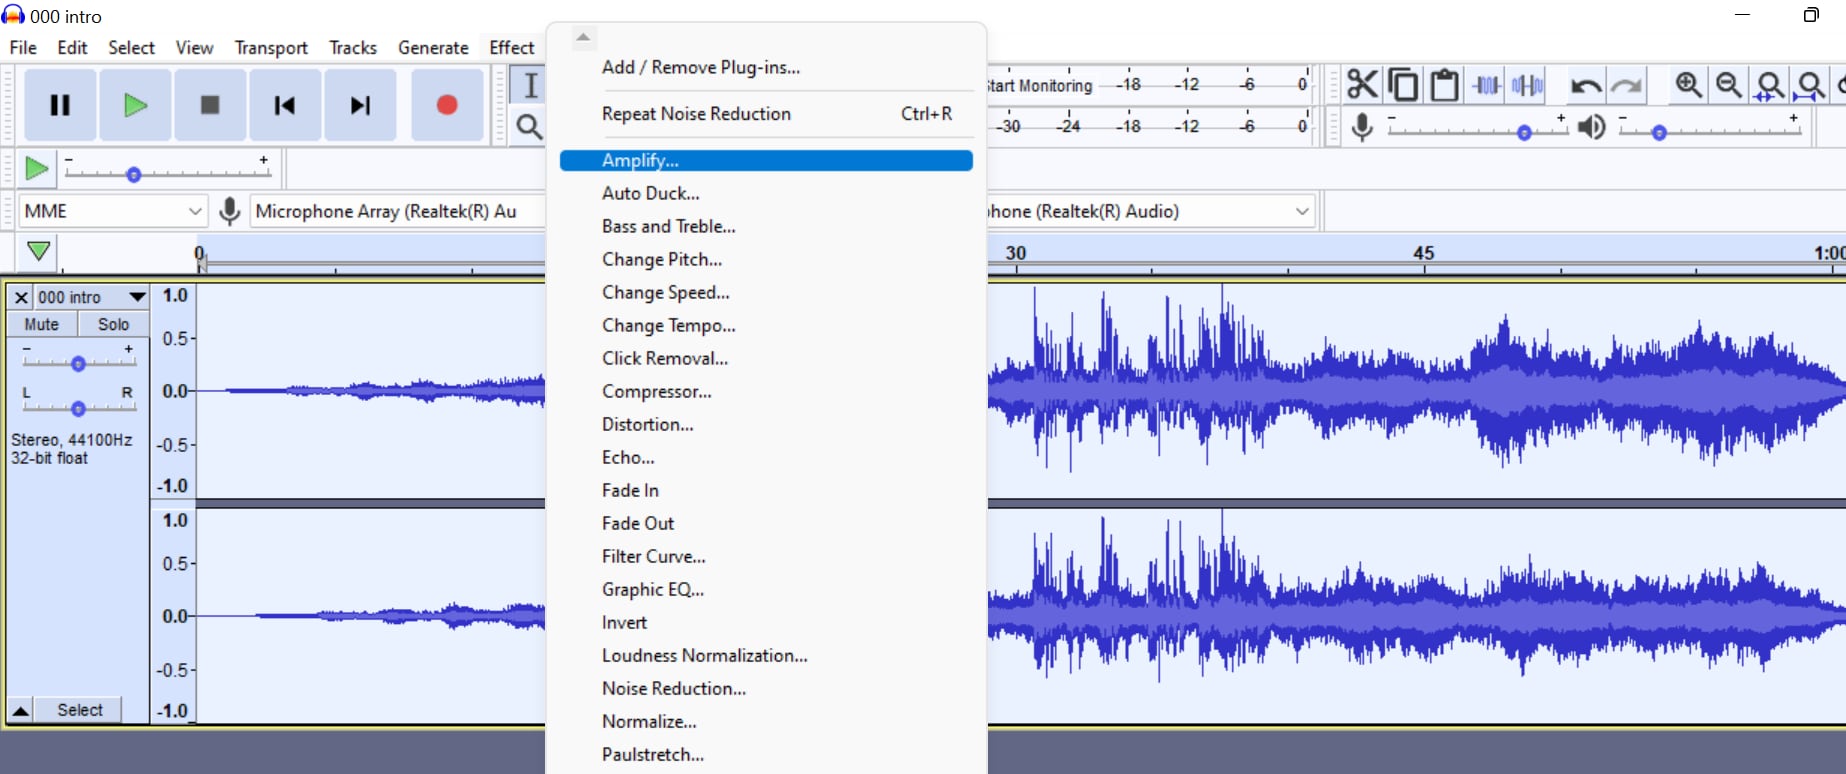
Task: Open the Generate menu
Action: pyautogui.click(x=433, y=48)
